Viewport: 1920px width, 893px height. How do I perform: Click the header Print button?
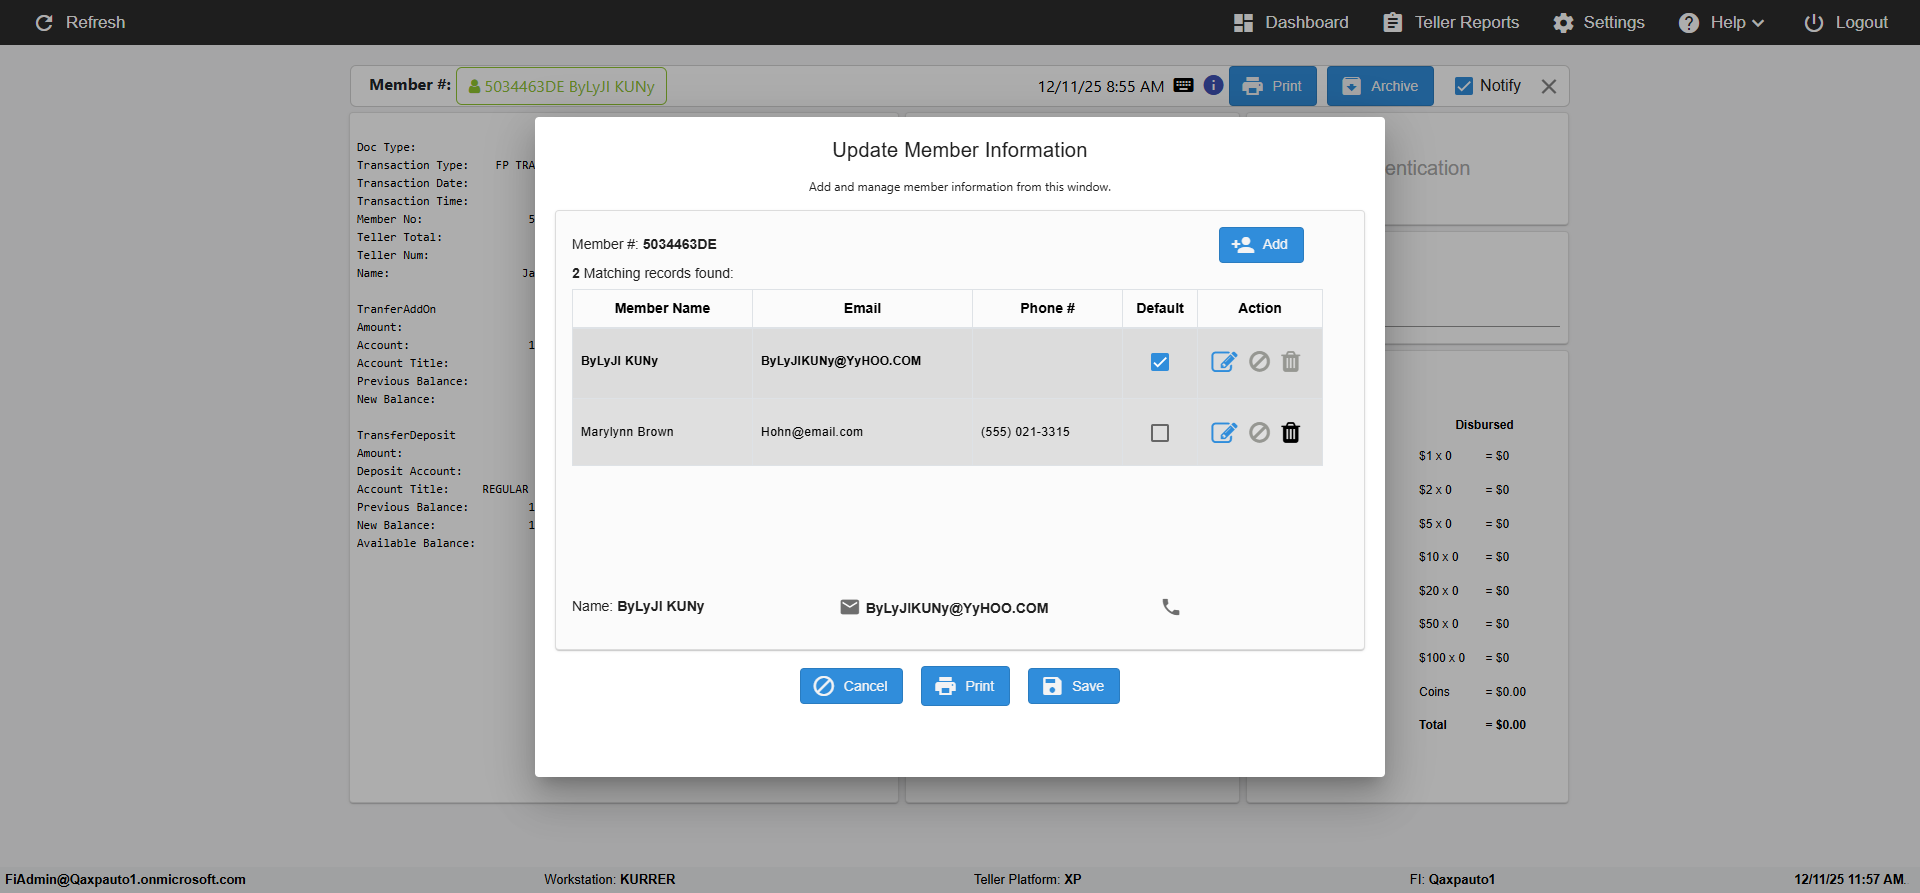pos(1273,86)
